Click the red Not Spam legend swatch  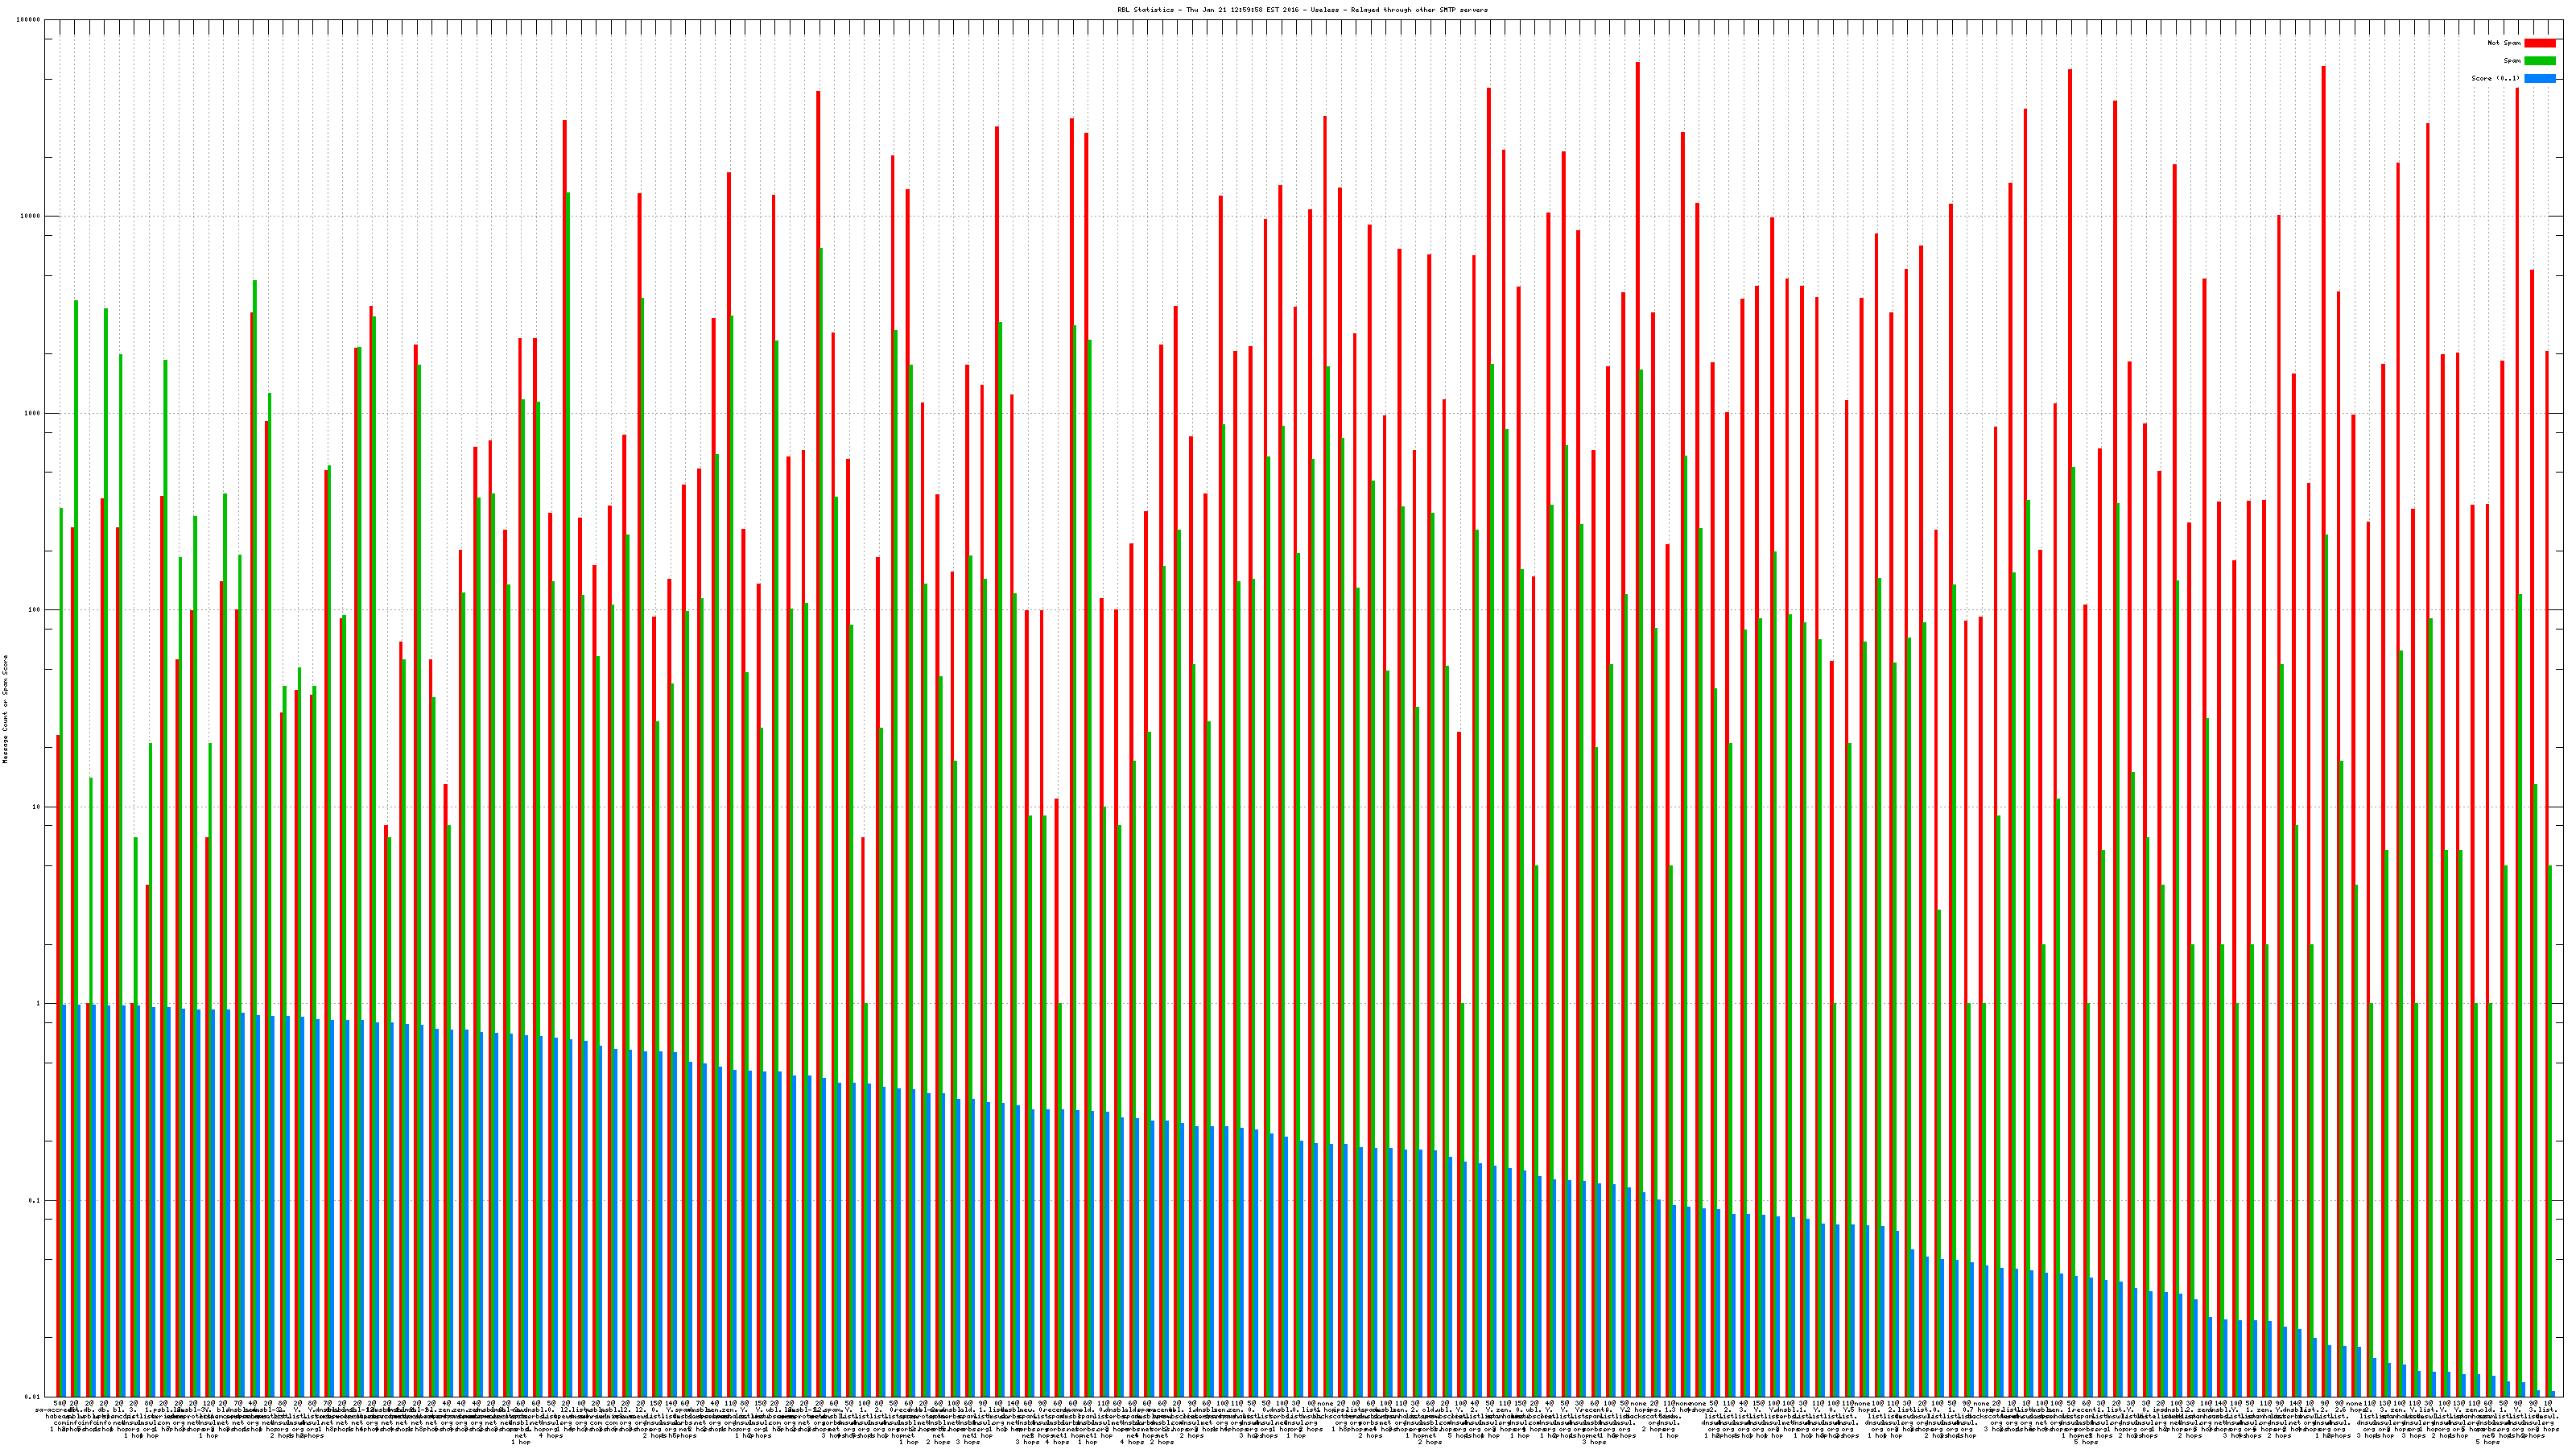pyautogui.click(x=2539, y=43)
